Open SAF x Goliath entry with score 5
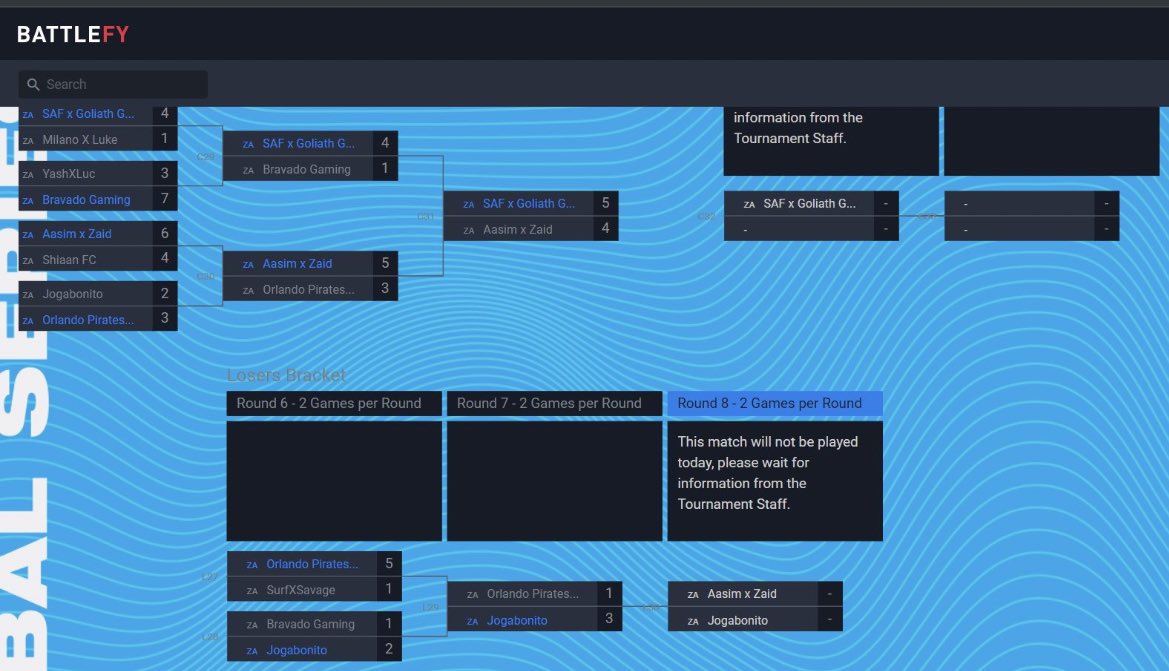The image size is (1169, 671). [x=531, y=203]
